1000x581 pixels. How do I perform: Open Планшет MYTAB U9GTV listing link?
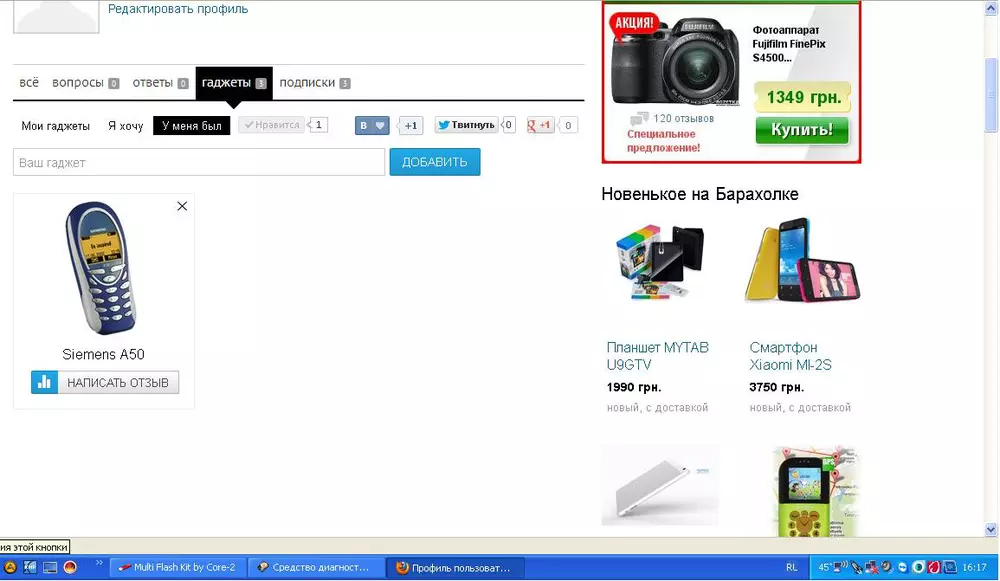point(657,356)
